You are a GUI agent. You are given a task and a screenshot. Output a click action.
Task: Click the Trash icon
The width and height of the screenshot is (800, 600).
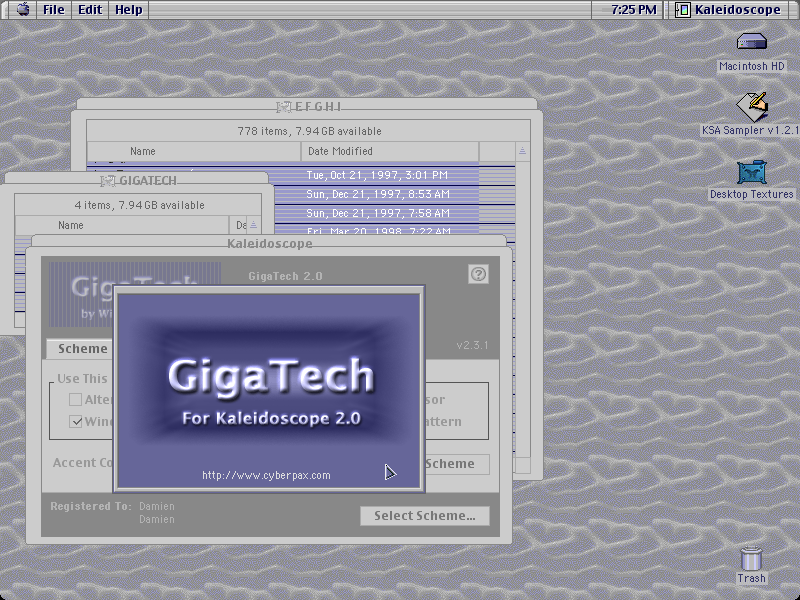click(x=751, y=558)
